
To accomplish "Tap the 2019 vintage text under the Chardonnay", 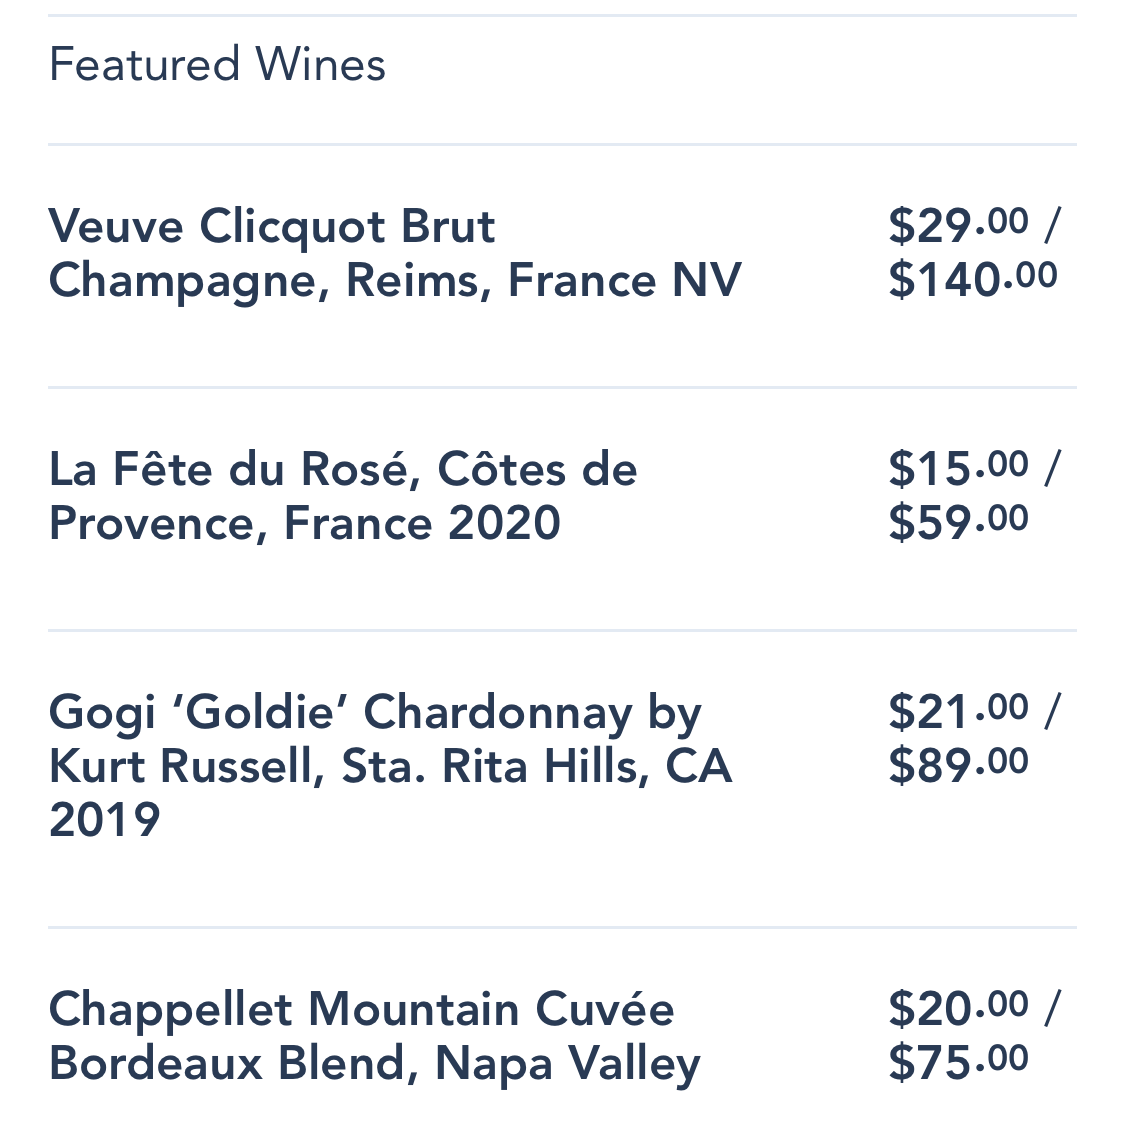I will tap(104, 820).
